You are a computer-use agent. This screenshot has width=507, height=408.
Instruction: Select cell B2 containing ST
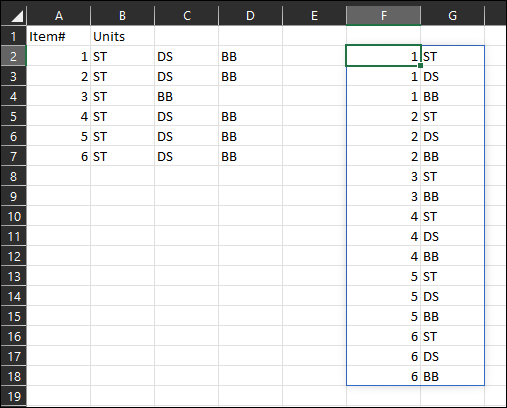click(122, 56)
